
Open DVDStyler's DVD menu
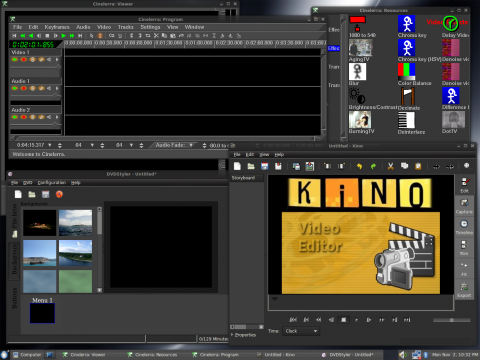point(27,183)
